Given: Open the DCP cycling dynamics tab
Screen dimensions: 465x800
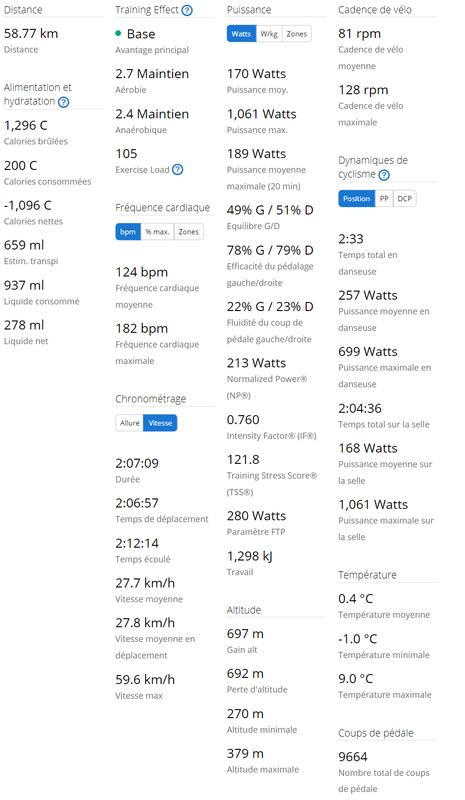Looking at the screenshot, I should coord(404,198).
